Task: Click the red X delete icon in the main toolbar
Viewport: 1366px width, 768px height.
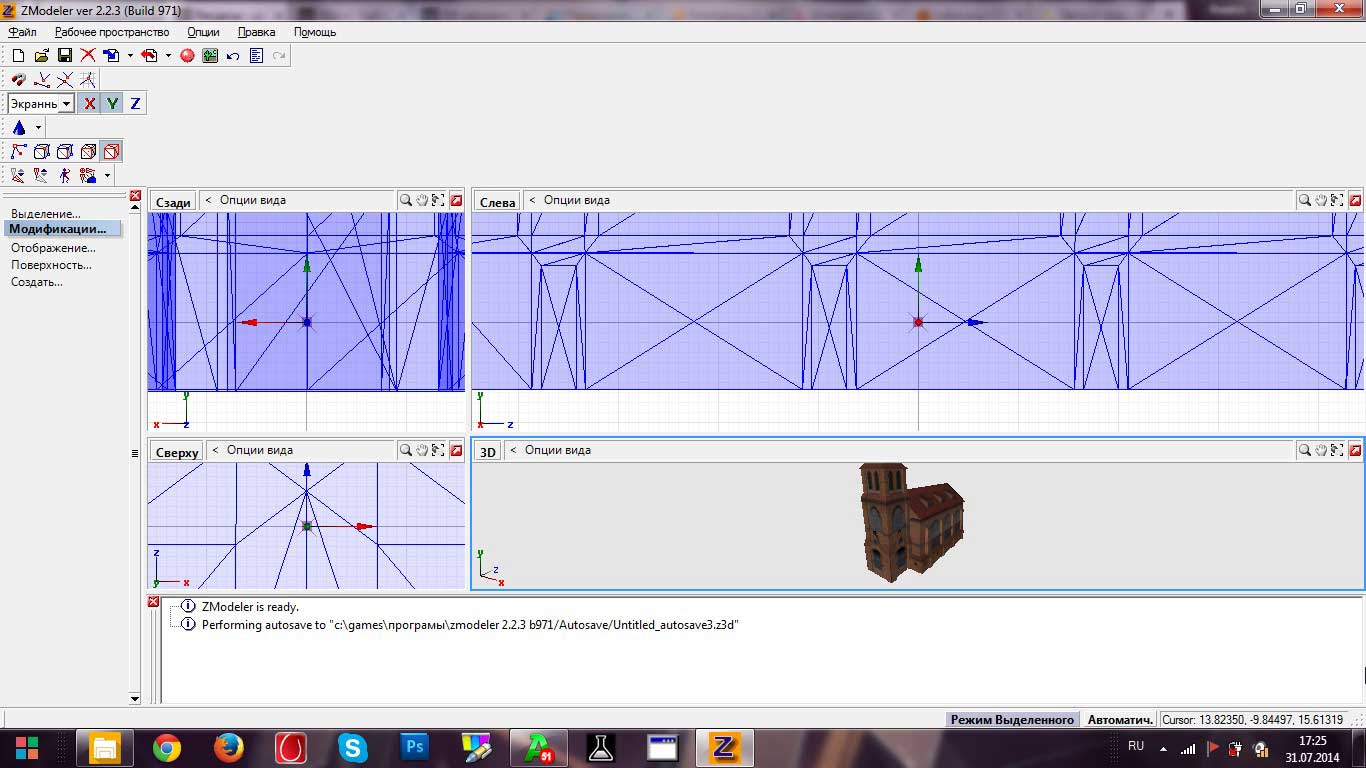Action: [x=88, y=56]
